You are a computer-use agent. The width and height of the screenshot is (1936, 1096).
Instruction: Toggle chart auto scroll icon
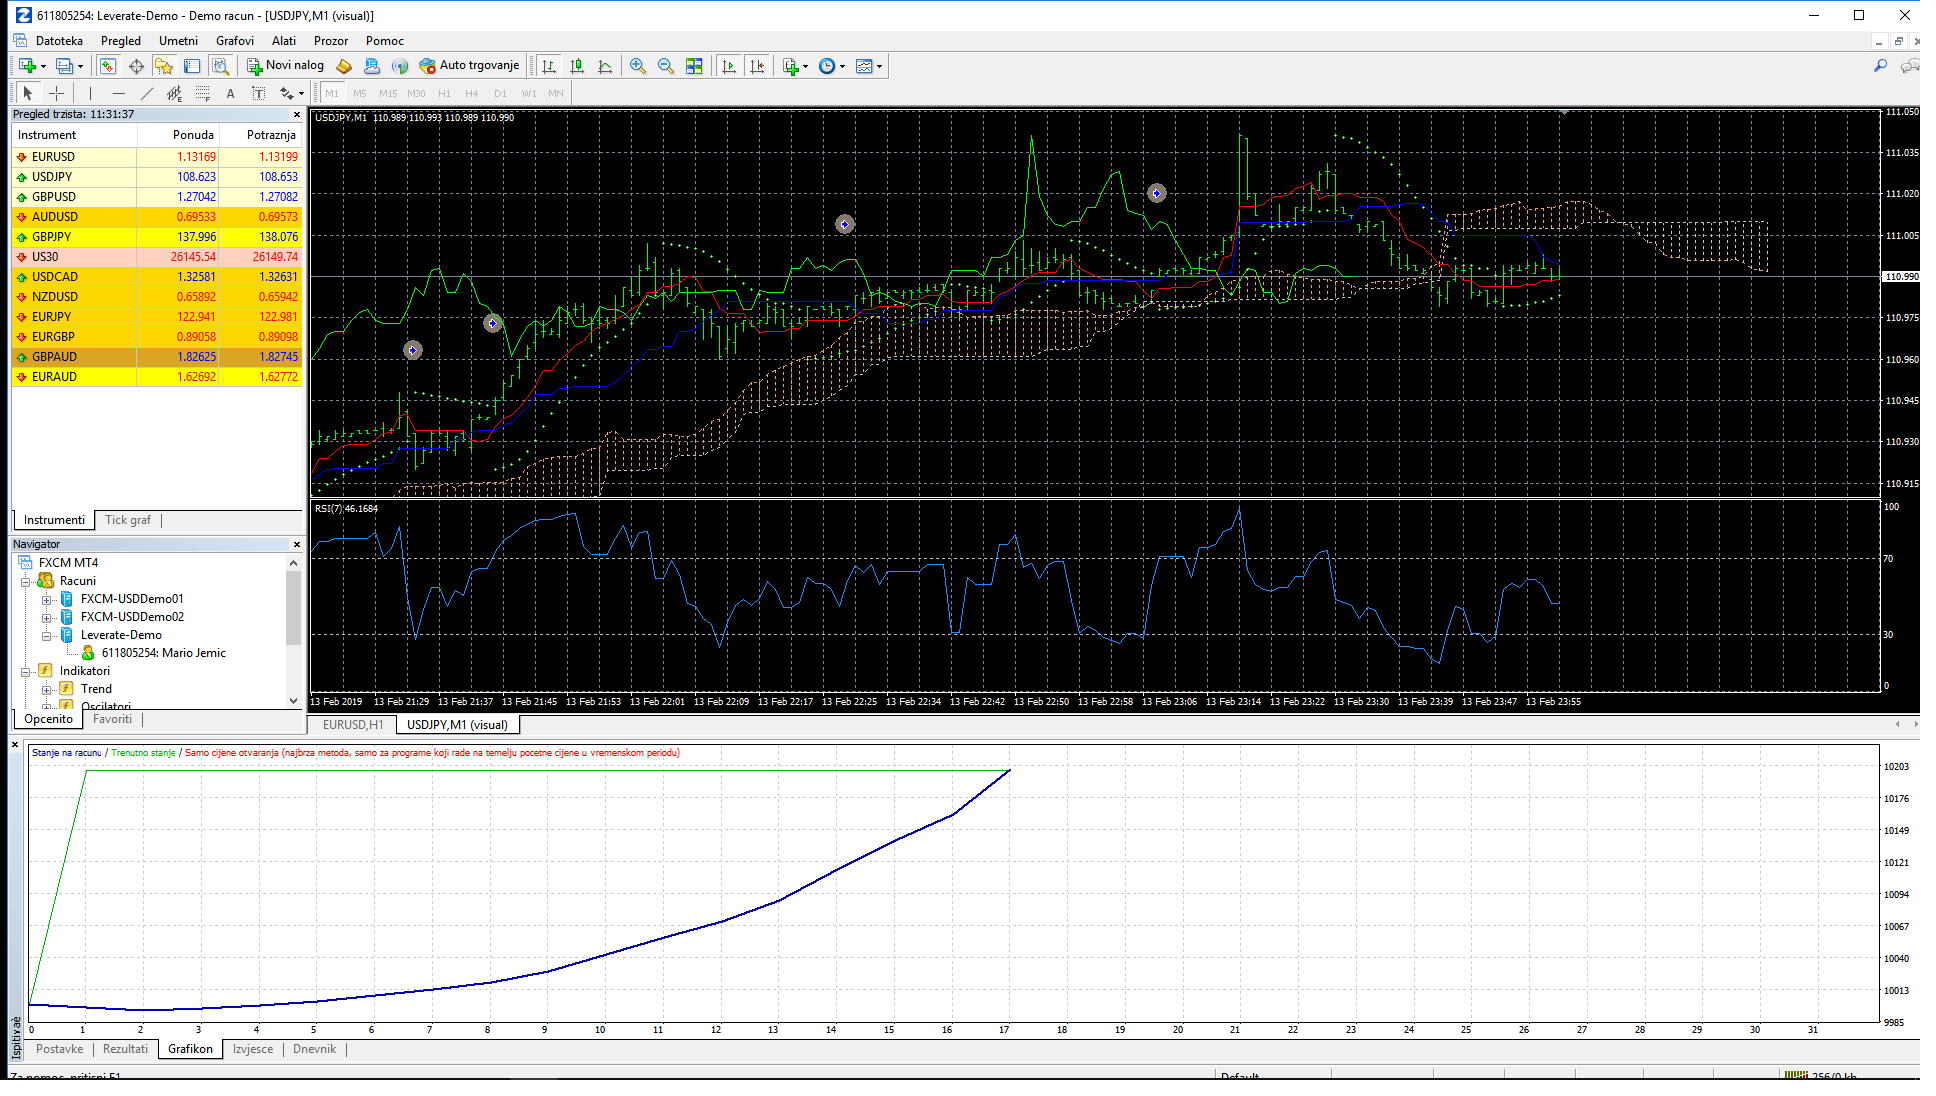click(x=729, y=66)
